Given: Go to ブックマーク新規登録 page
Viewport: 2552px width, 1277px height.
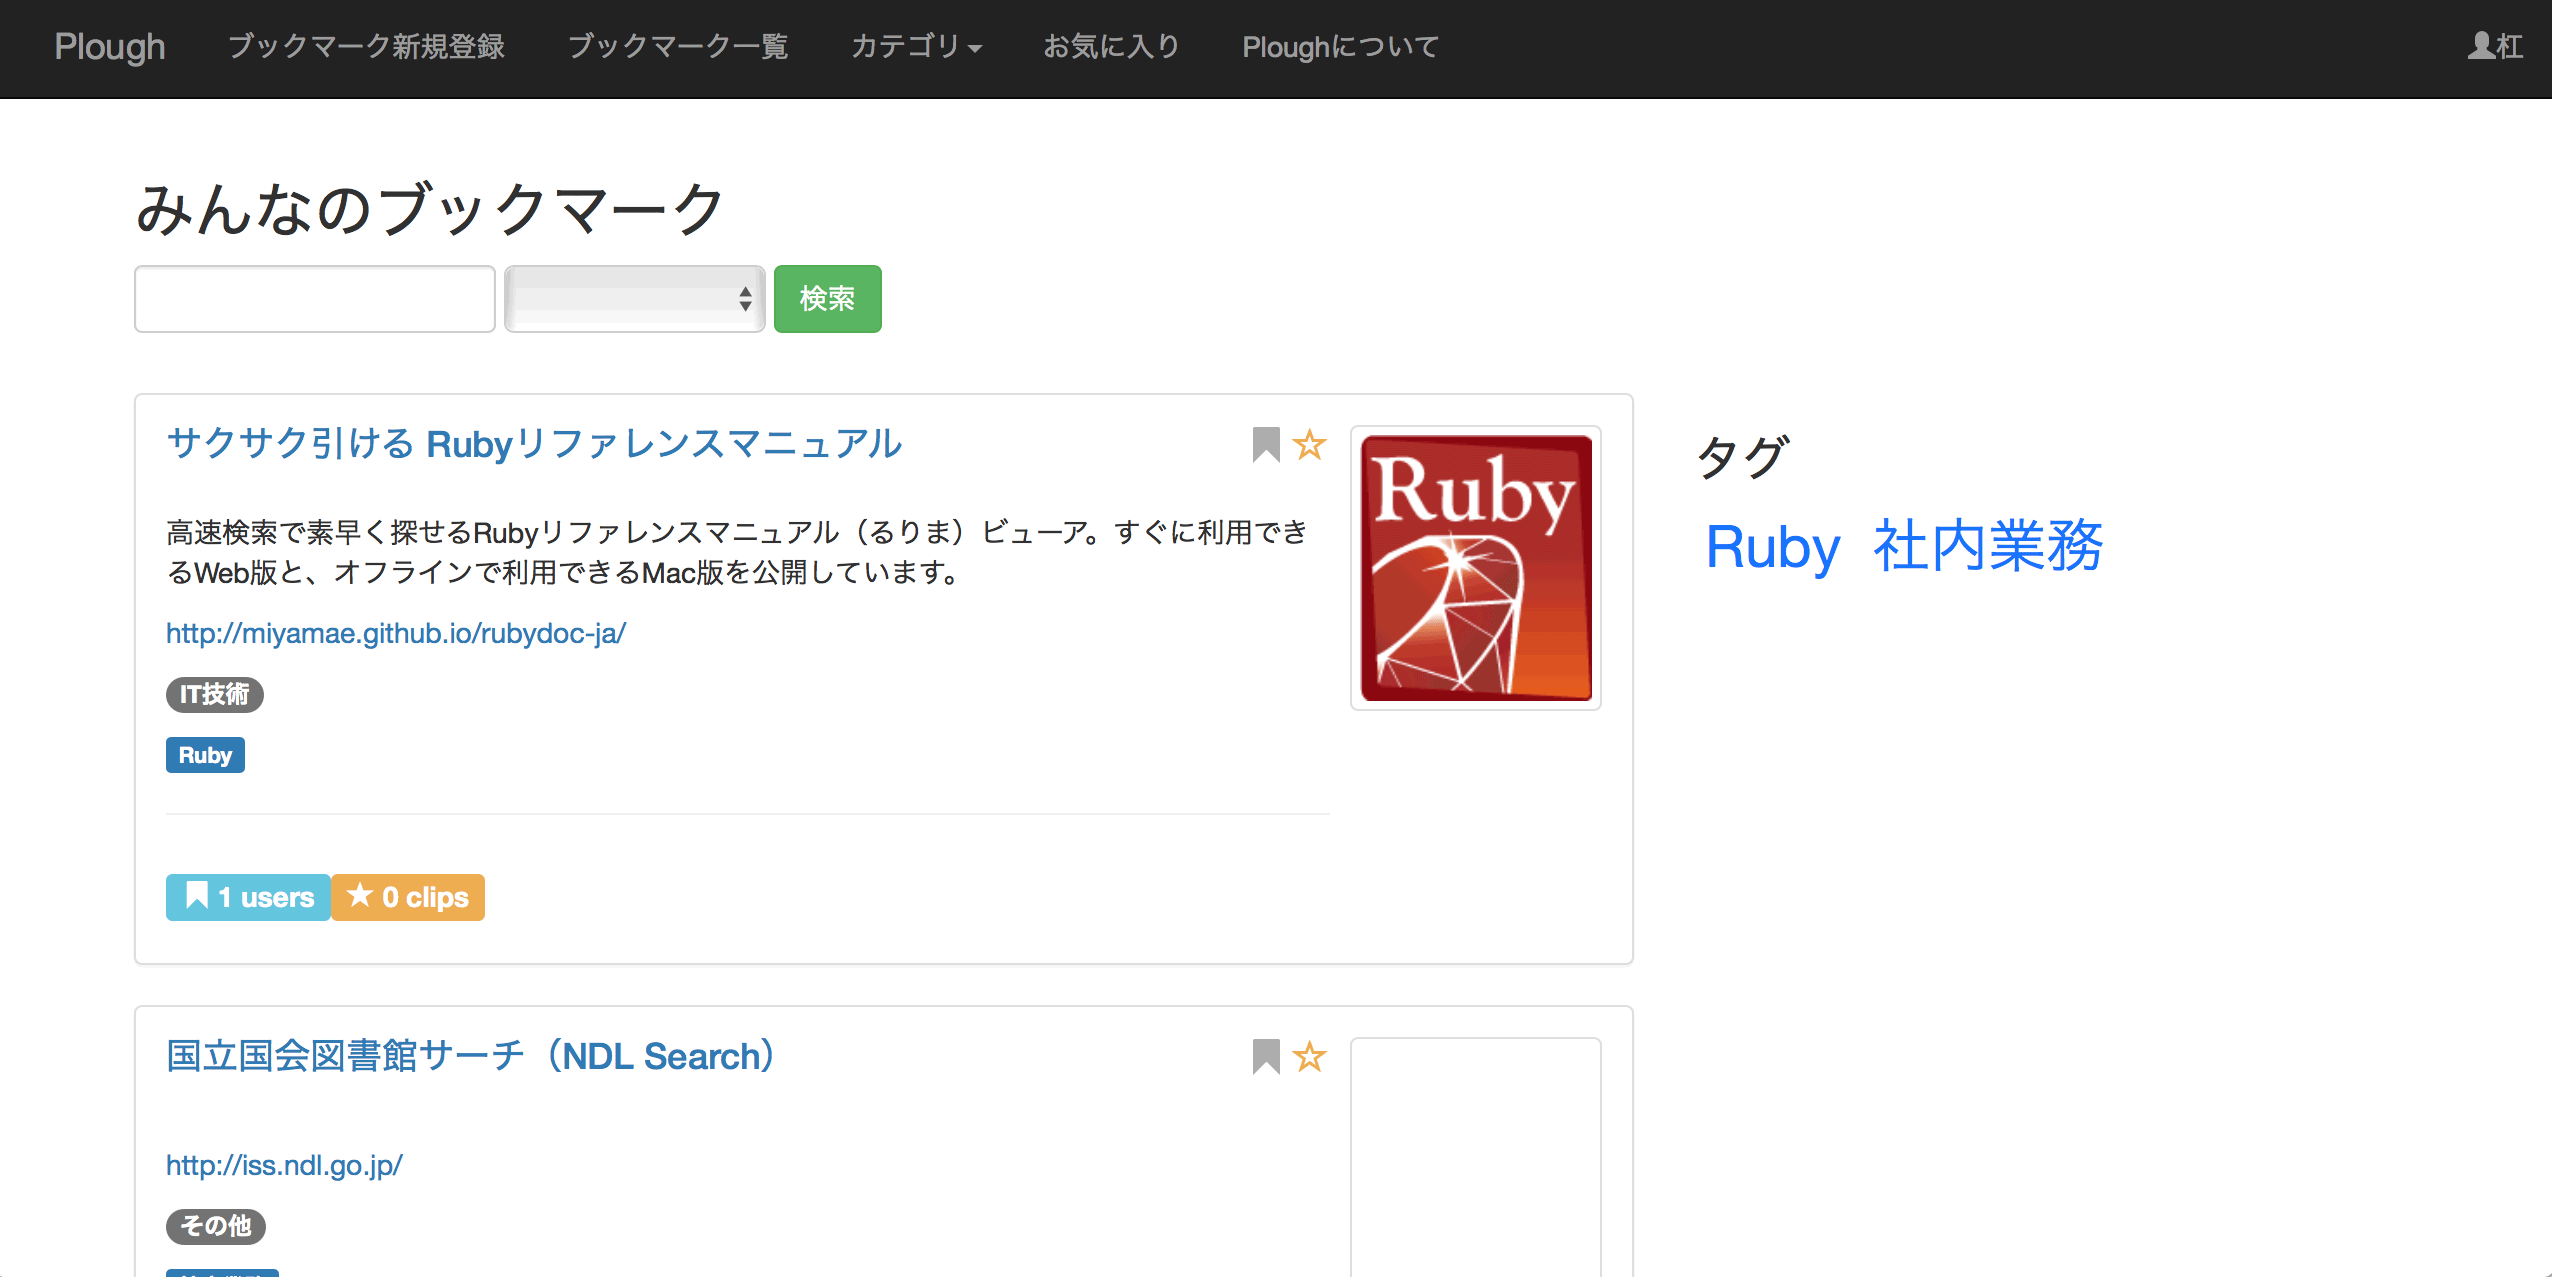Looking at the screenshot, I should (366, 47).
